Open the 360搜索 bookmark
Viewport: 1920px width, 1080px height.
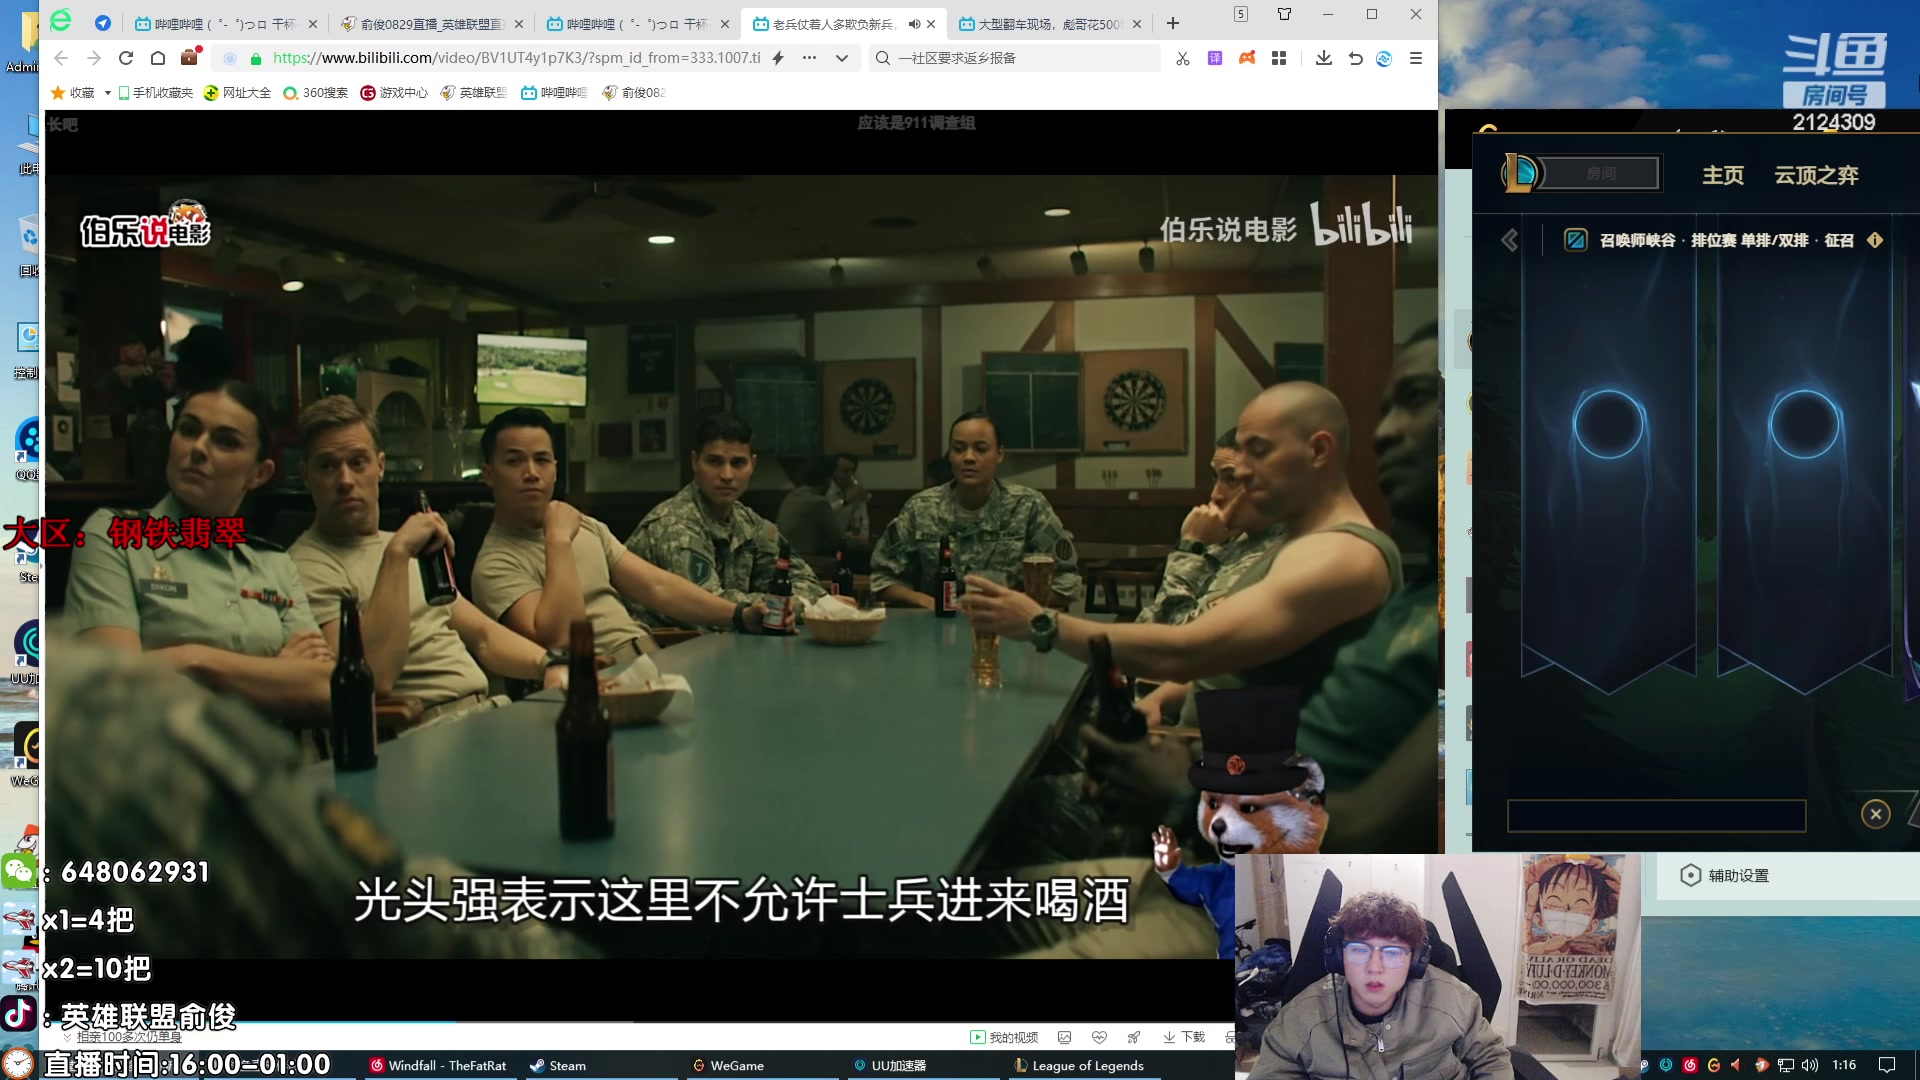click(316, 92)
